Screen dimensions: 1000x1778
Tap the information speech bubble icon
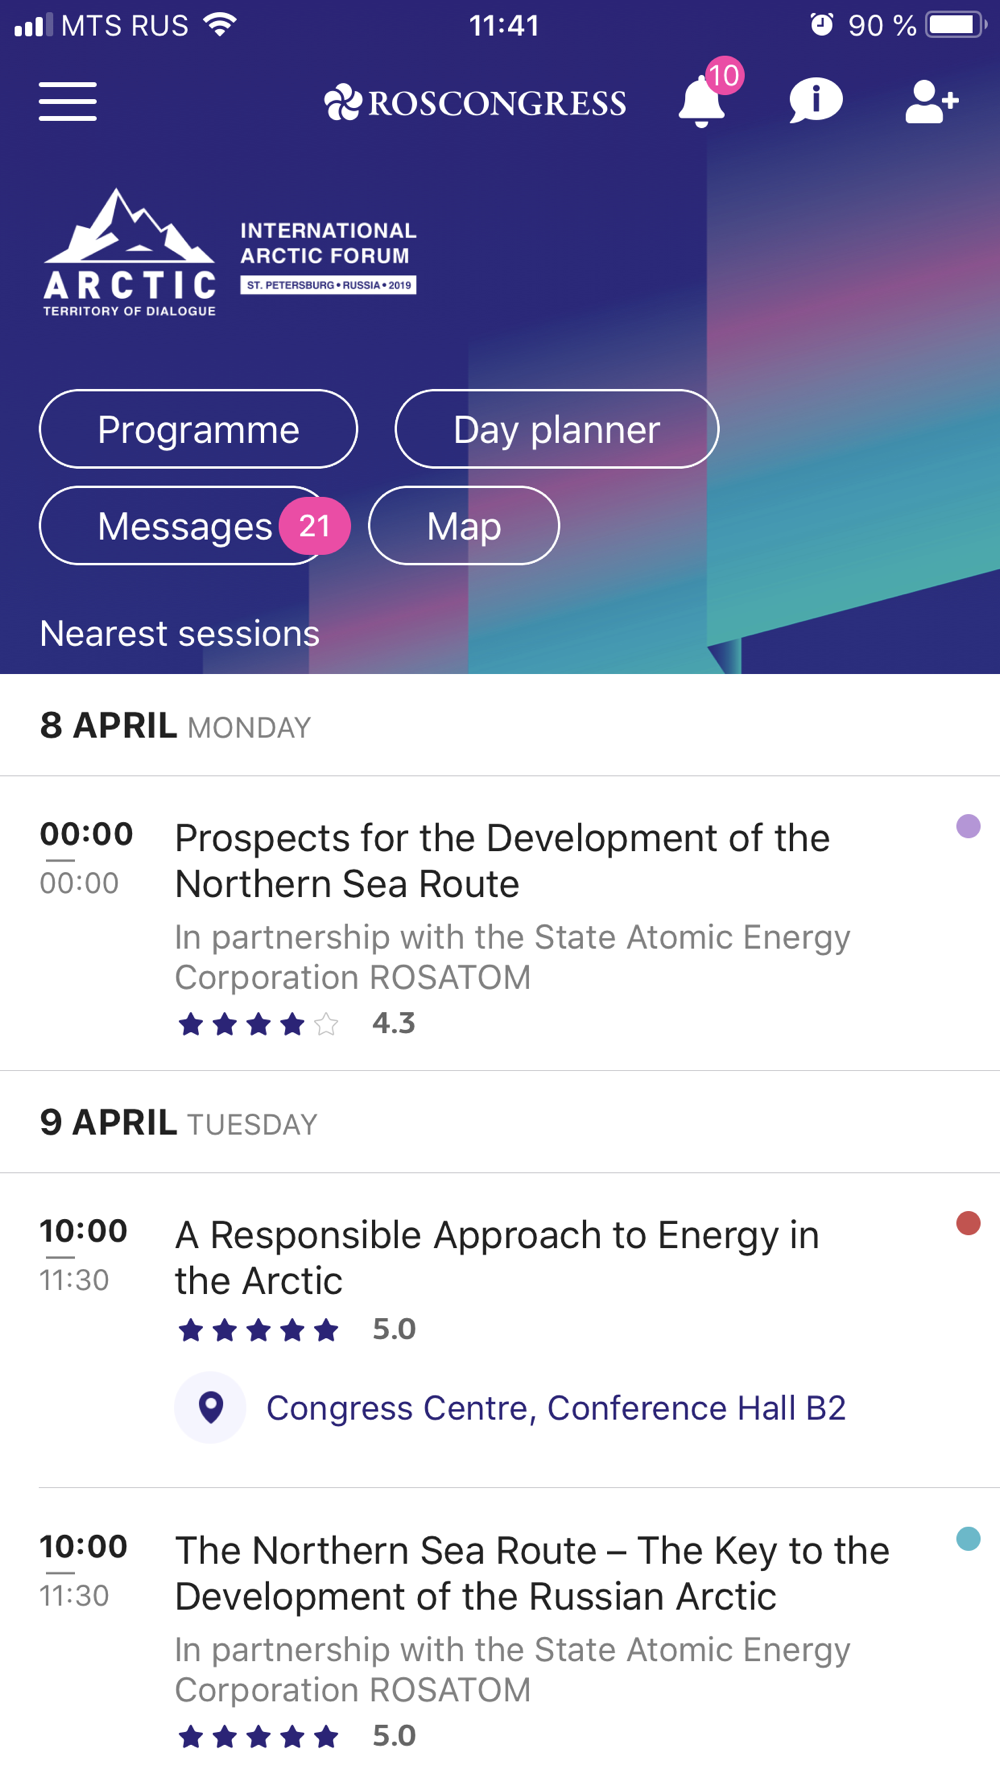[x=816, y=101]
